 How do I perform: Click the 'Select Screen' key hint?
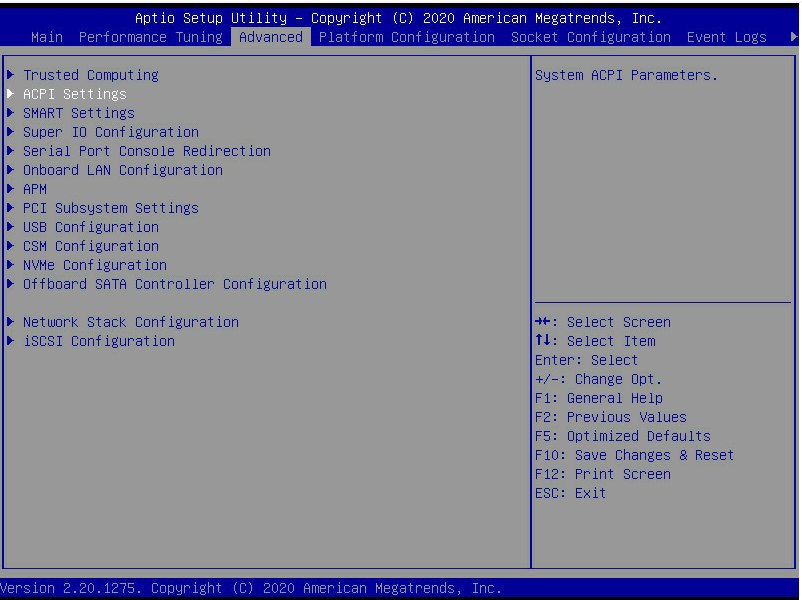[603, 322]
